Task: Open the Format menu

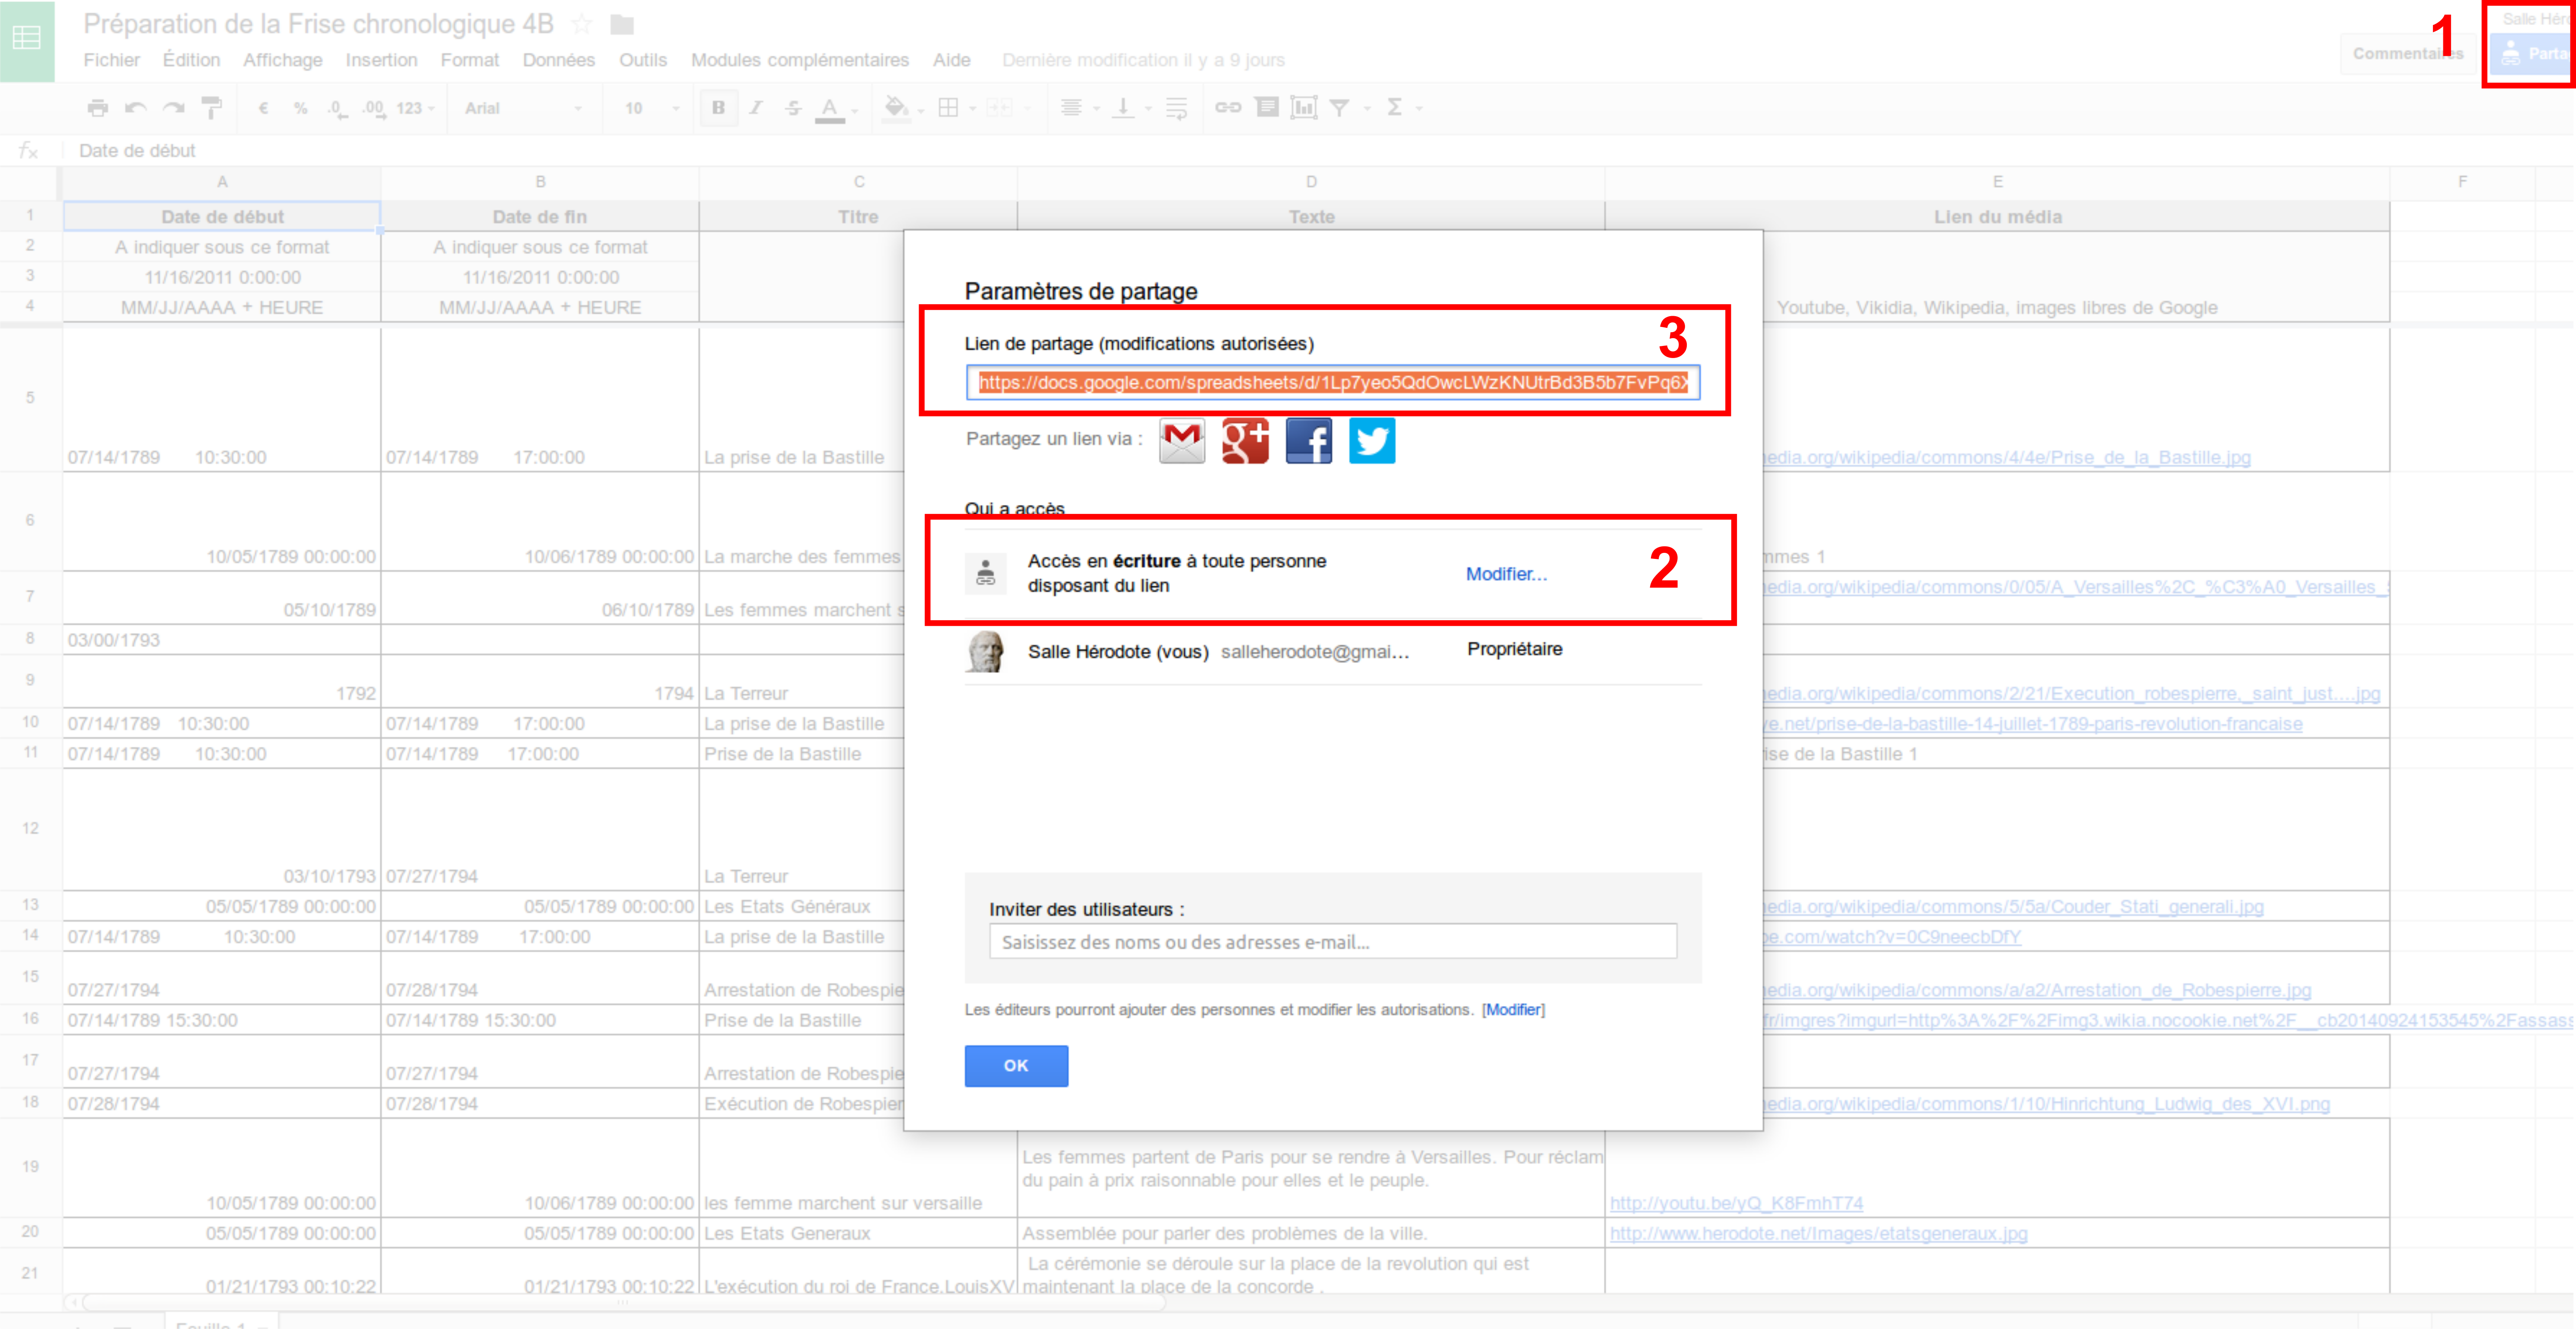Action: [x=470, y=60]
